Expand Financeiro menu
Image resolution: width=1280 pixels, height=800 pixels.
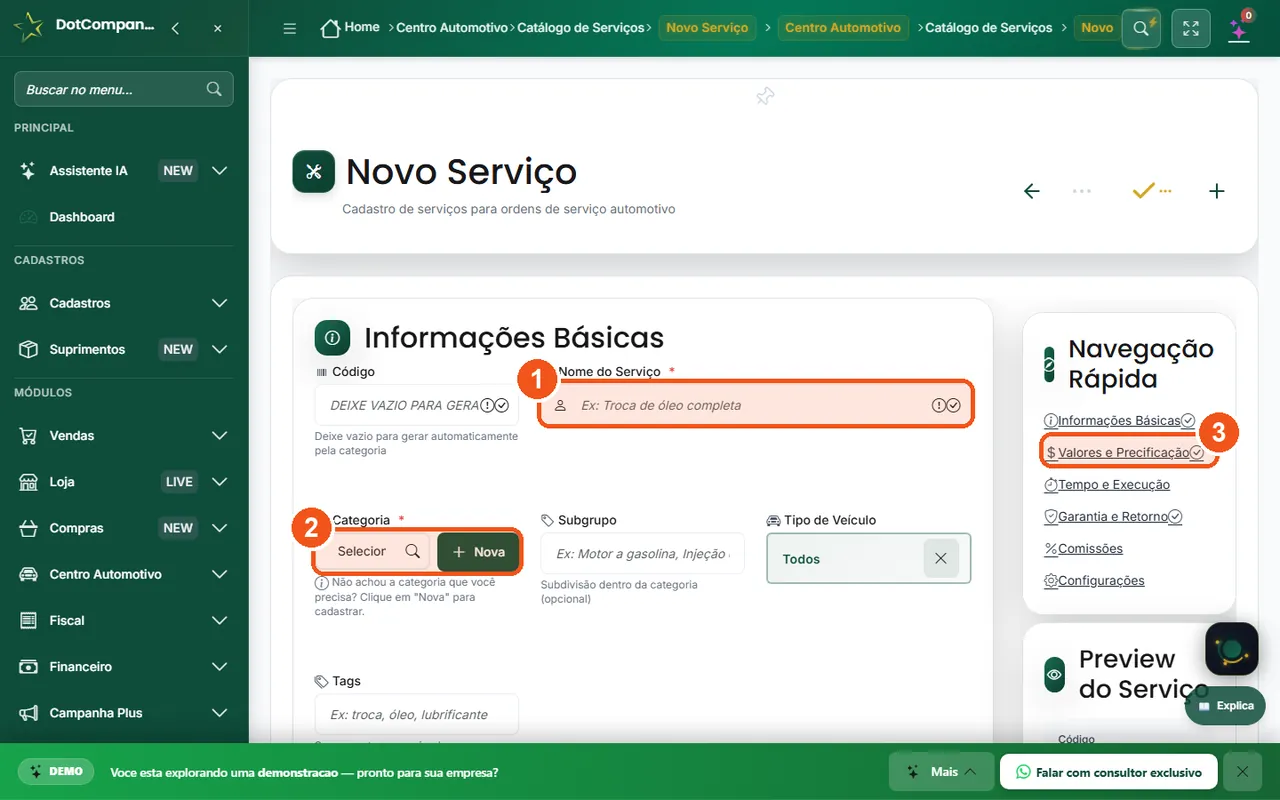(x=220, y=667)
